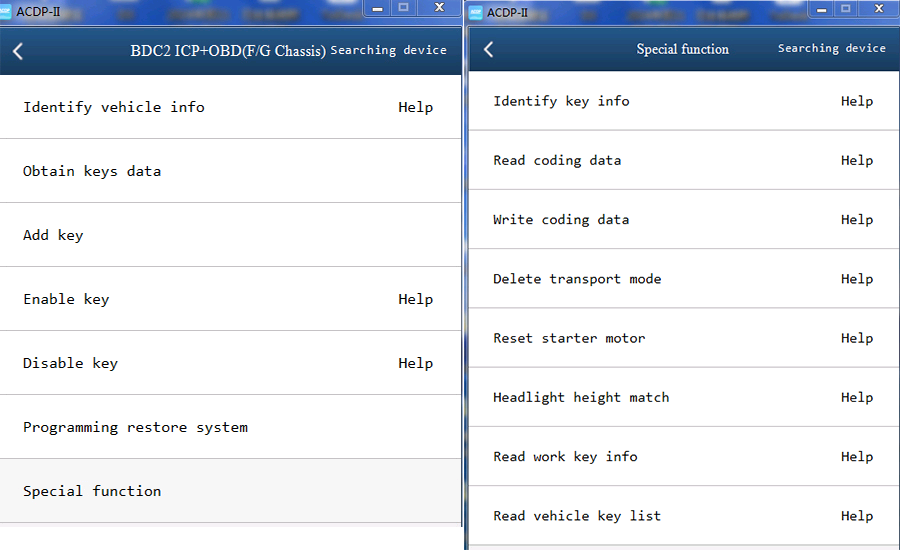The height and width of the screenshot is (550, 900).
Task: Open Read work key info
Action: (x=565, y=456)
